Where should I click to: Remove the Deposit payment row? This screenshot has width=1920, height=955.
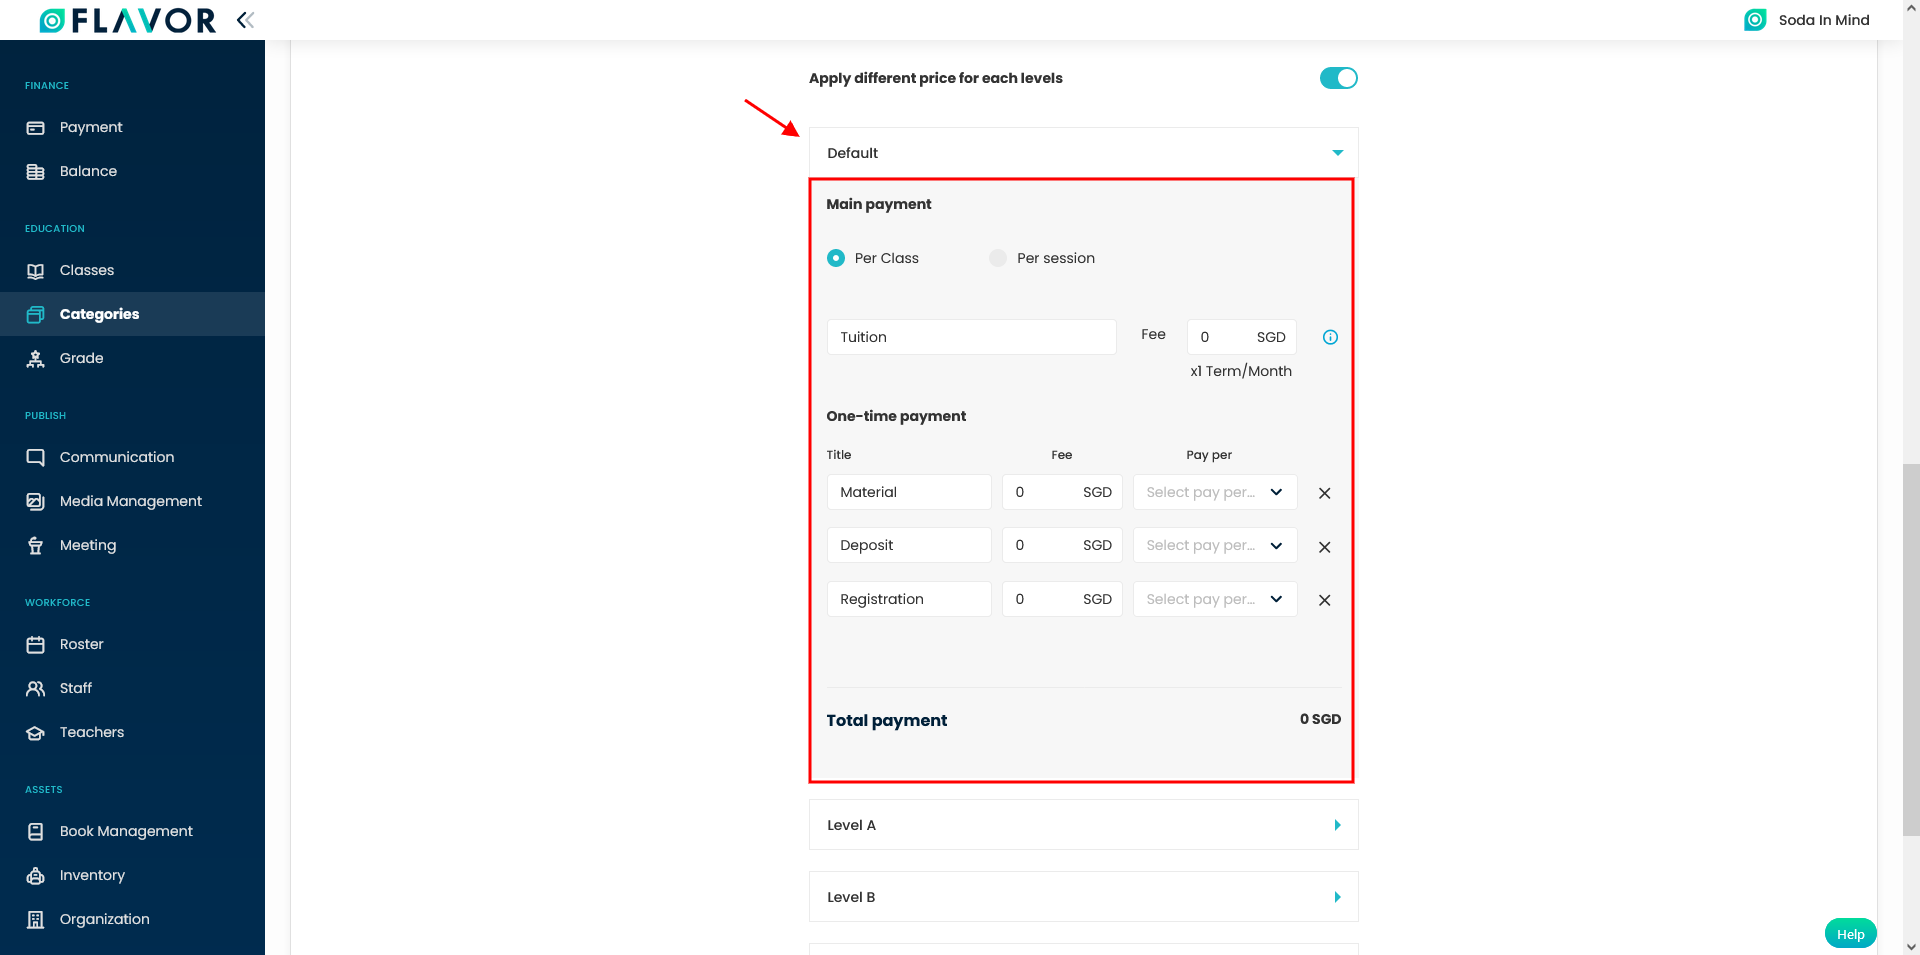1324,547
